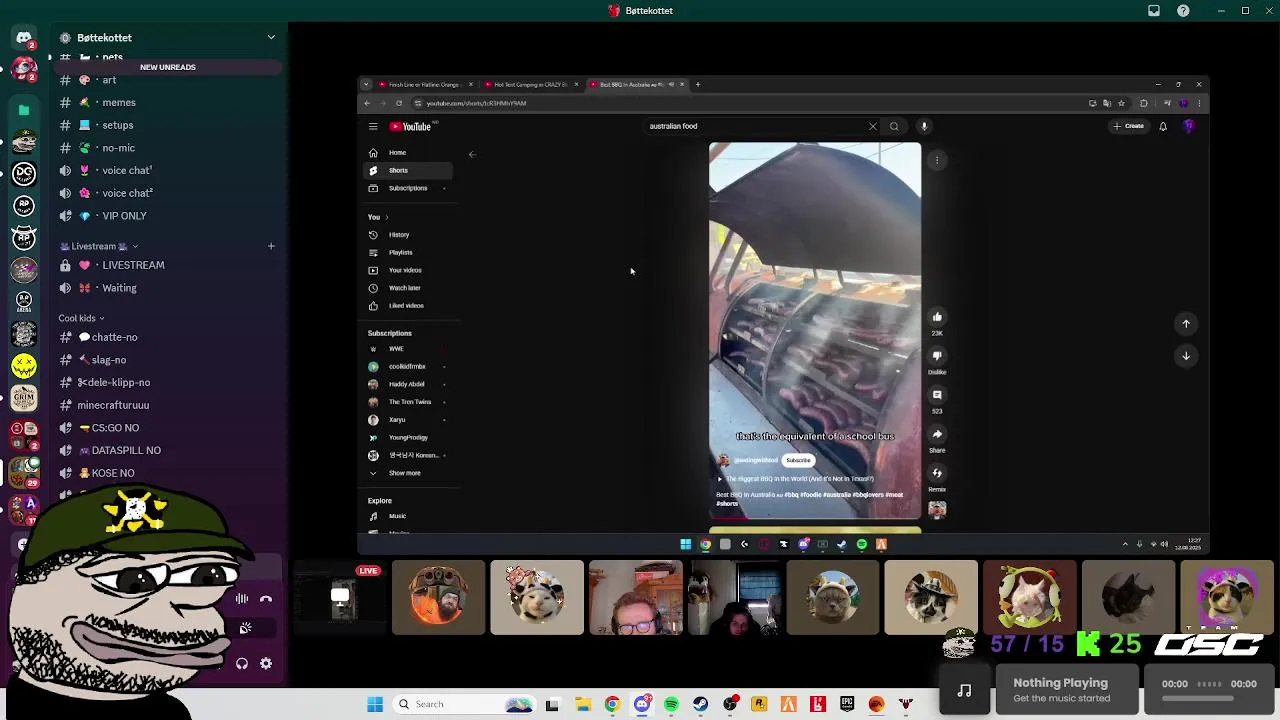Switch to Hot Tent Camping browser tab

point(531,84)
